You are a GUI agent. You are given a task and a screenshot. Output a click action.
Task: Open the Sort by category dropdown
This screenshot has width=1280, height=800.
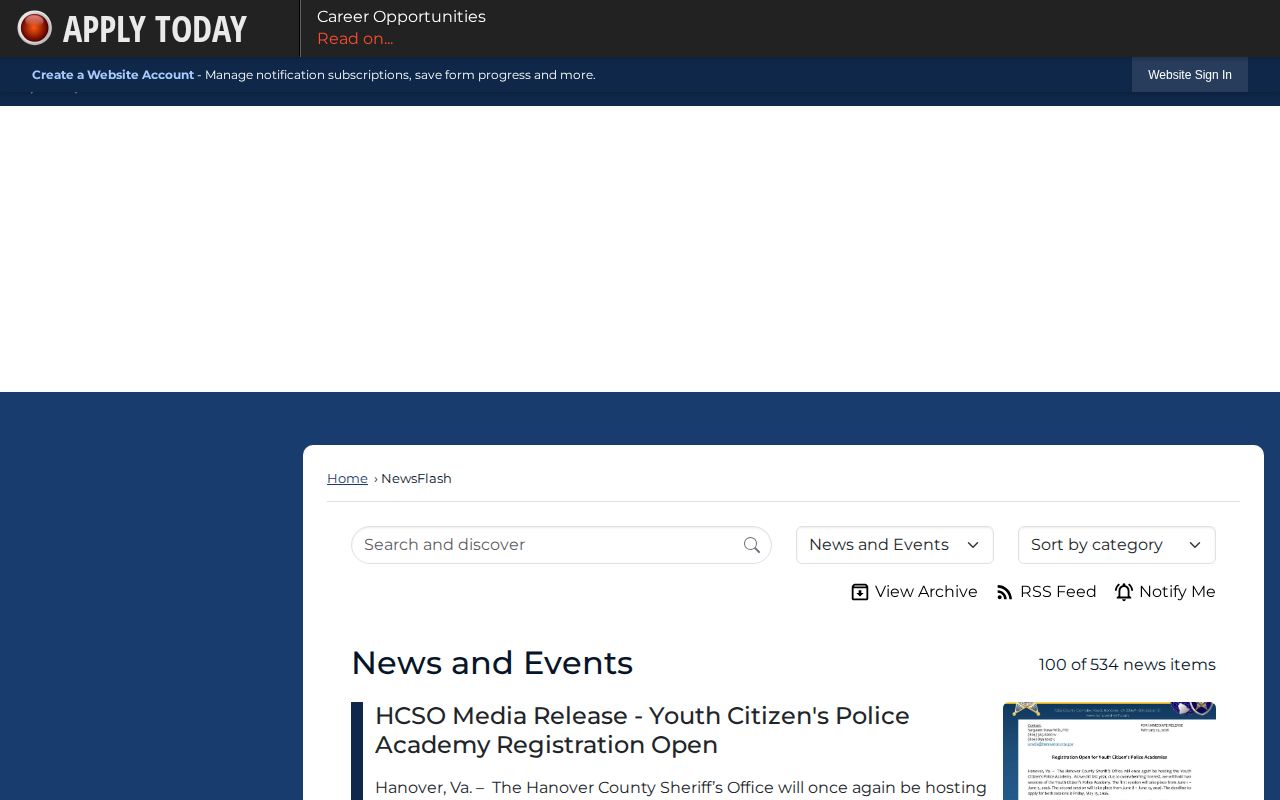pos(1117,545)
